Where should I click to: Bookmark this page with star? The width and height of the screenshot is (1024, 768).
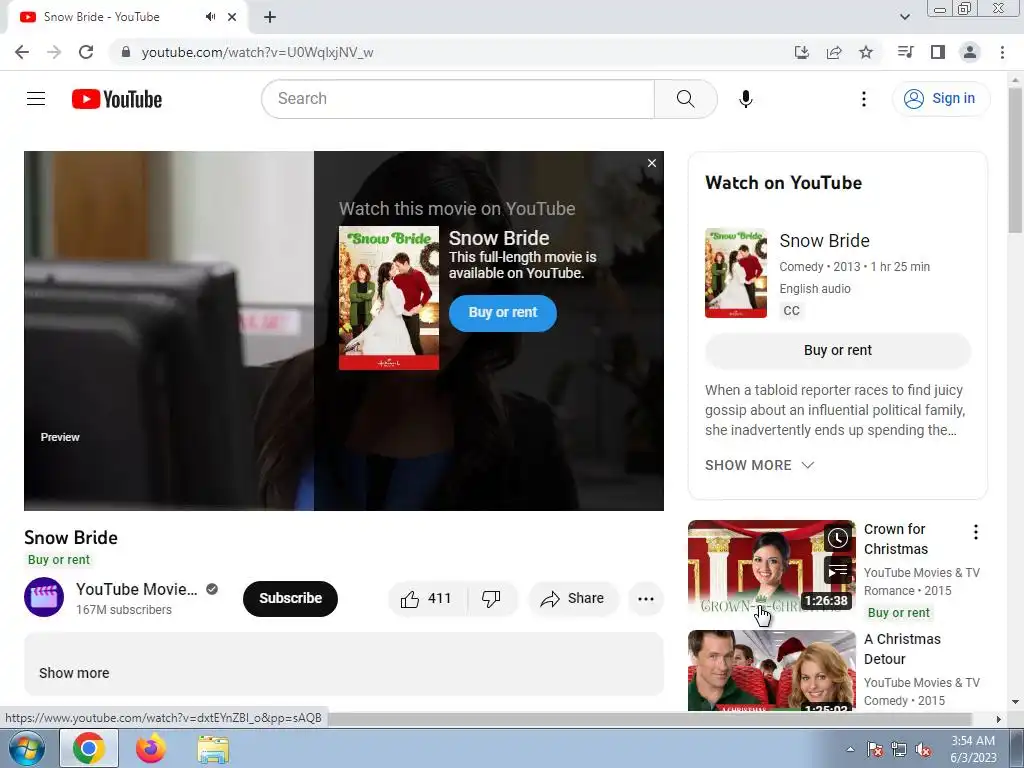coord(866,52)
